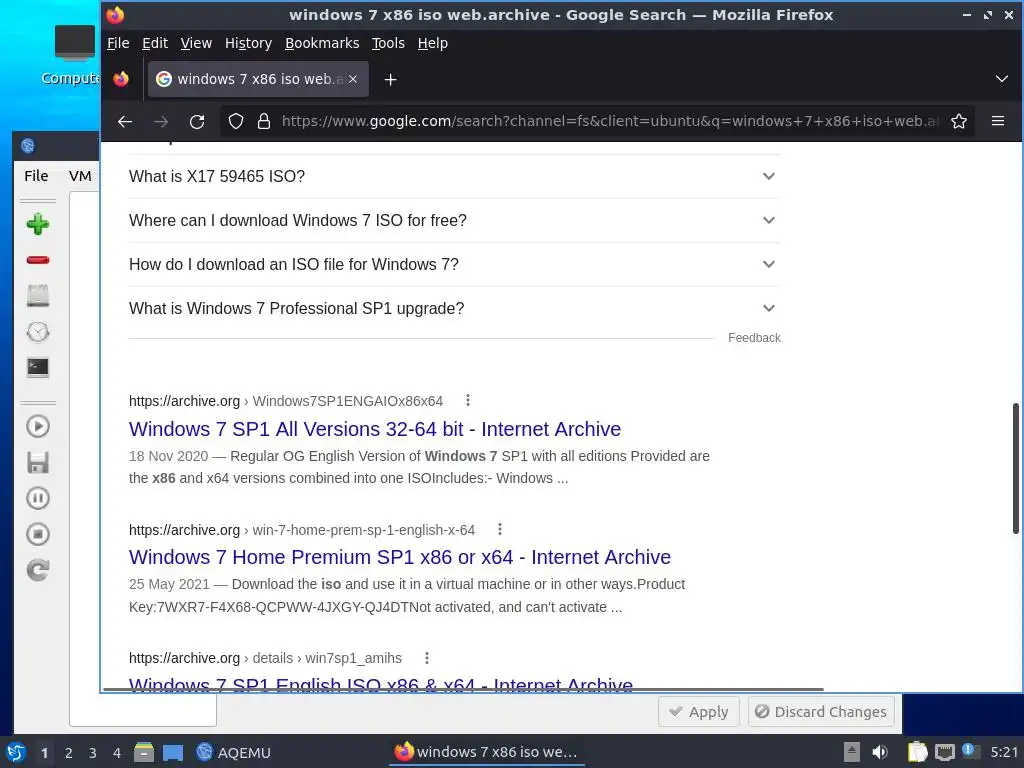
Task: Click three-dot menu for win-7-home-prem result
Action: (x=500, y=529)
